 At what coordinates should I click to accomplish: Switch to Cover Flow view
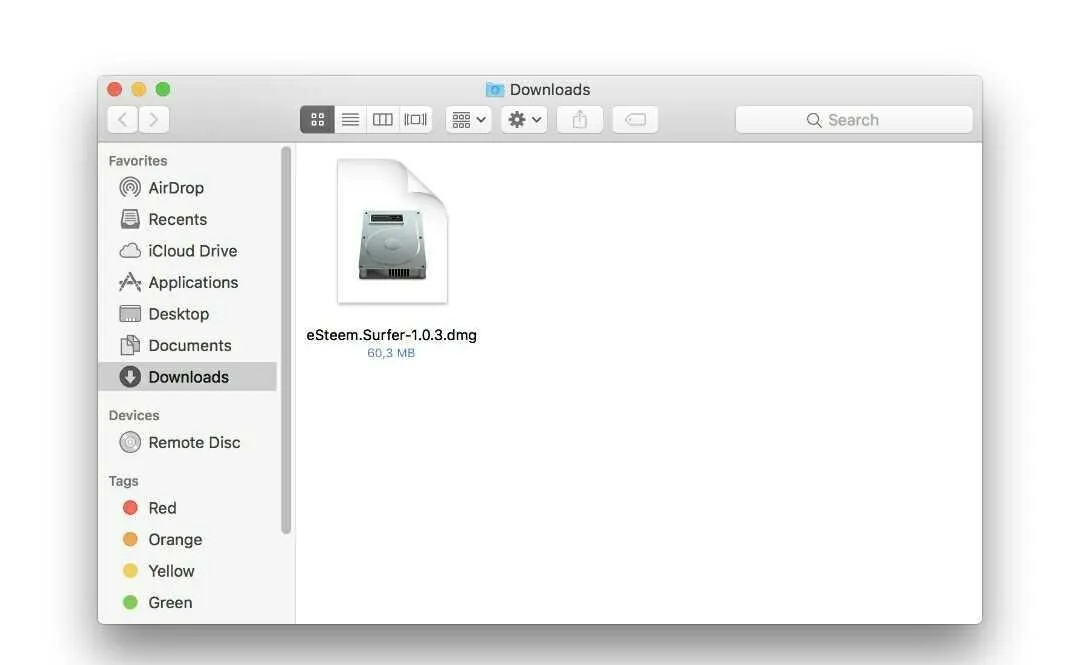415,120
